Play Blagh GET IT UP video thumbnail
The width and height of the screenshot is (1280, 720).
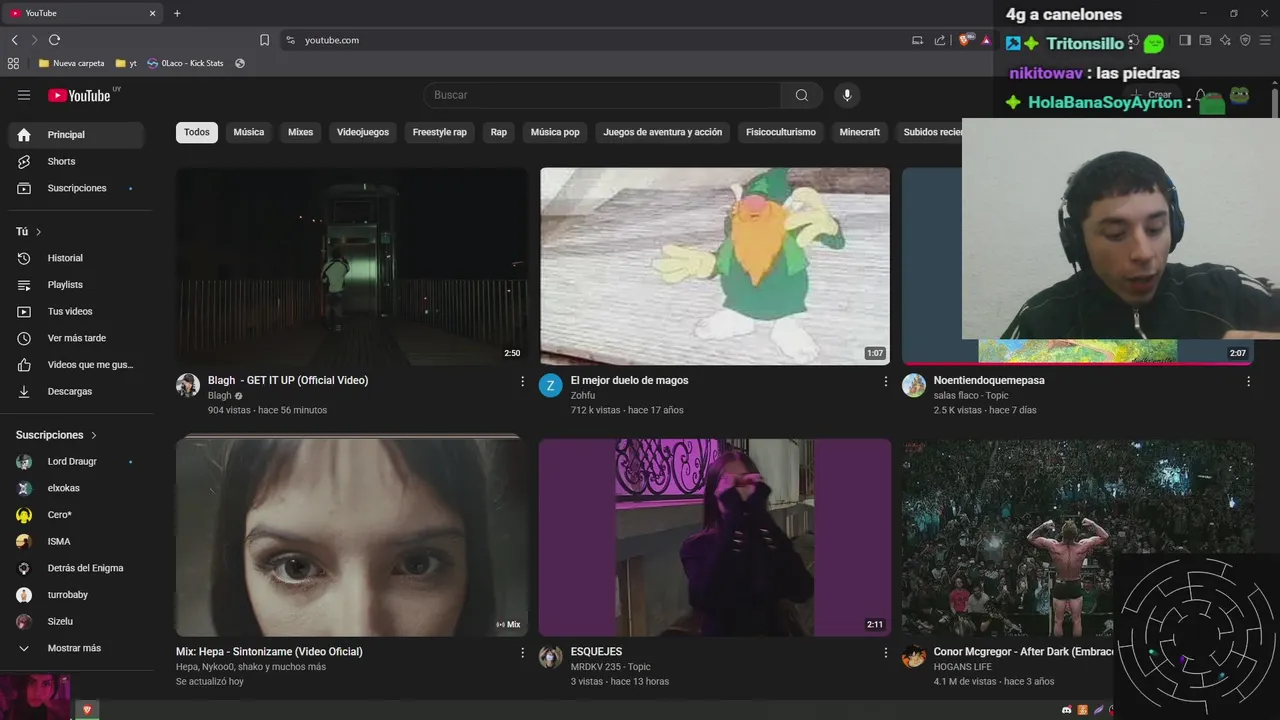click(x=352, y=266)
